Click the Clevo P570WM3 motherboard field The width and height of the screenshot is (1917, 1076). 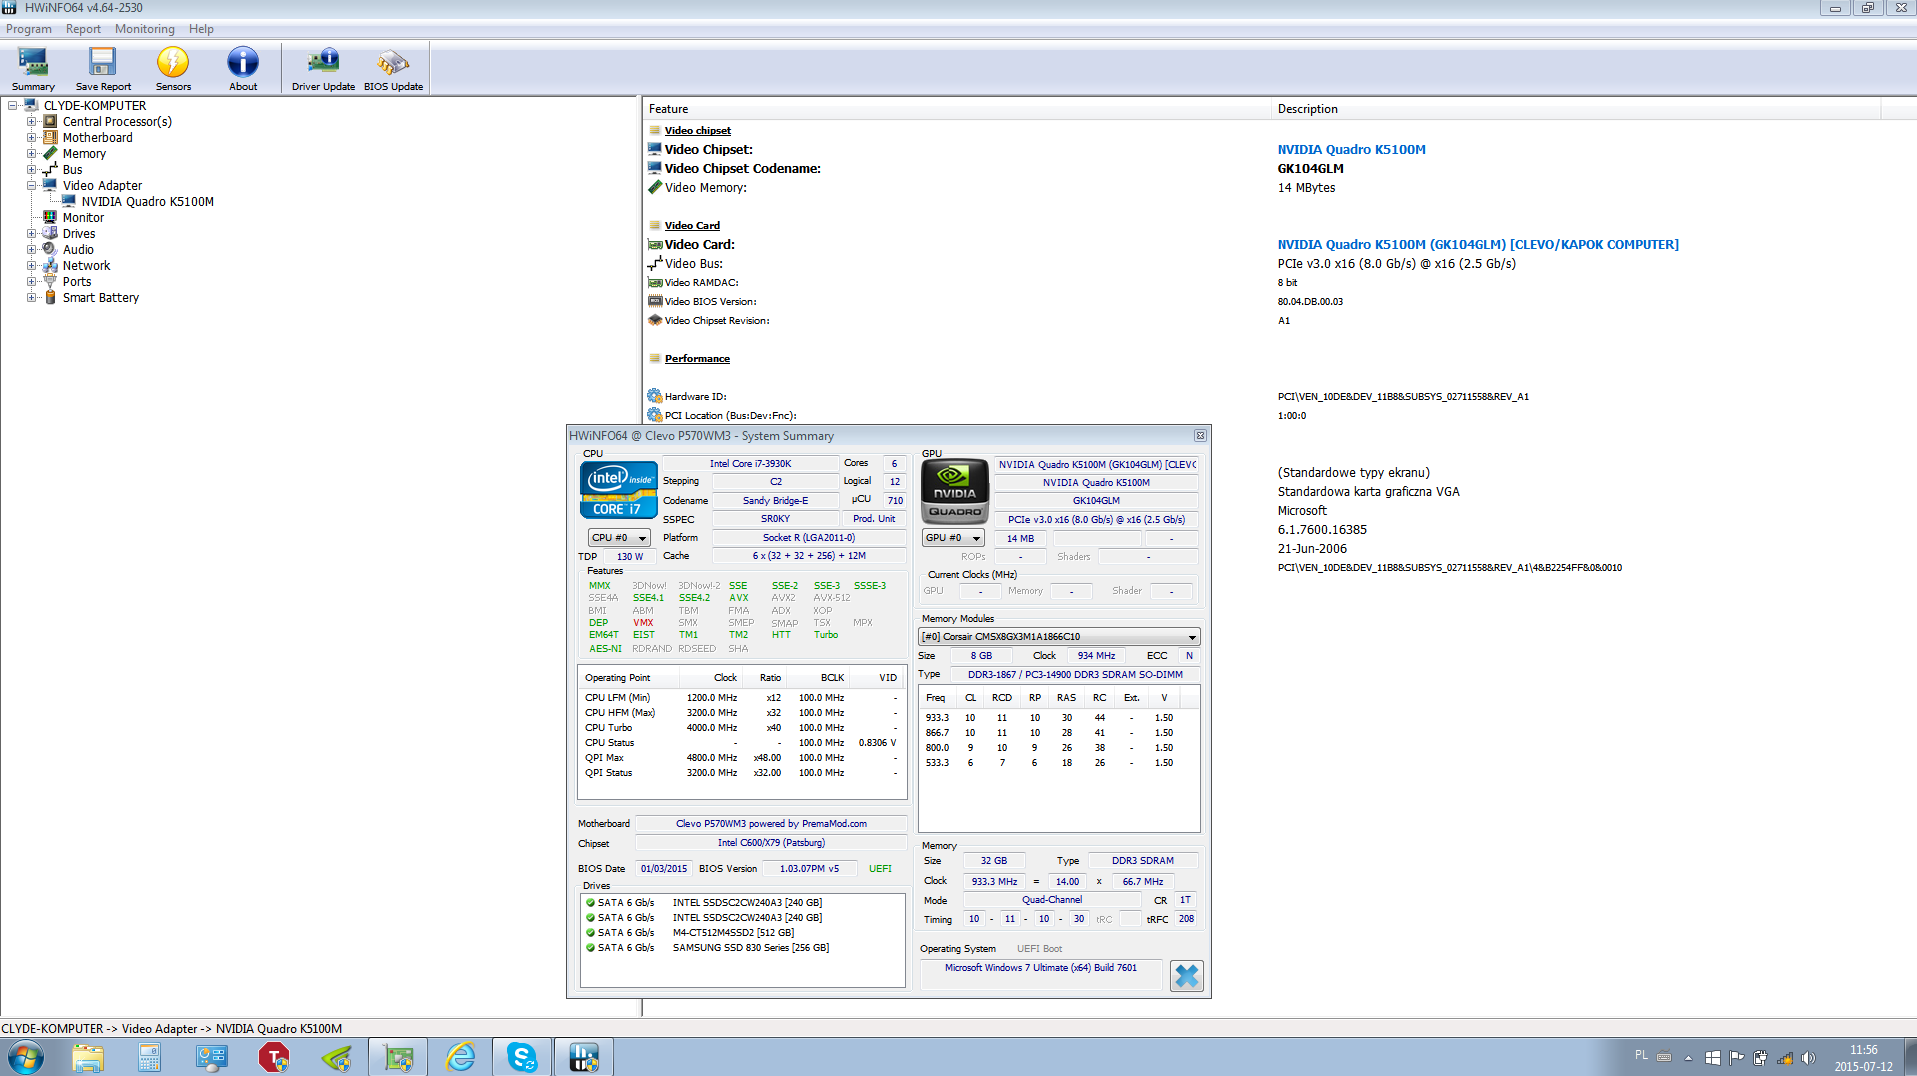pyautogui.click(x=771, y=823)
